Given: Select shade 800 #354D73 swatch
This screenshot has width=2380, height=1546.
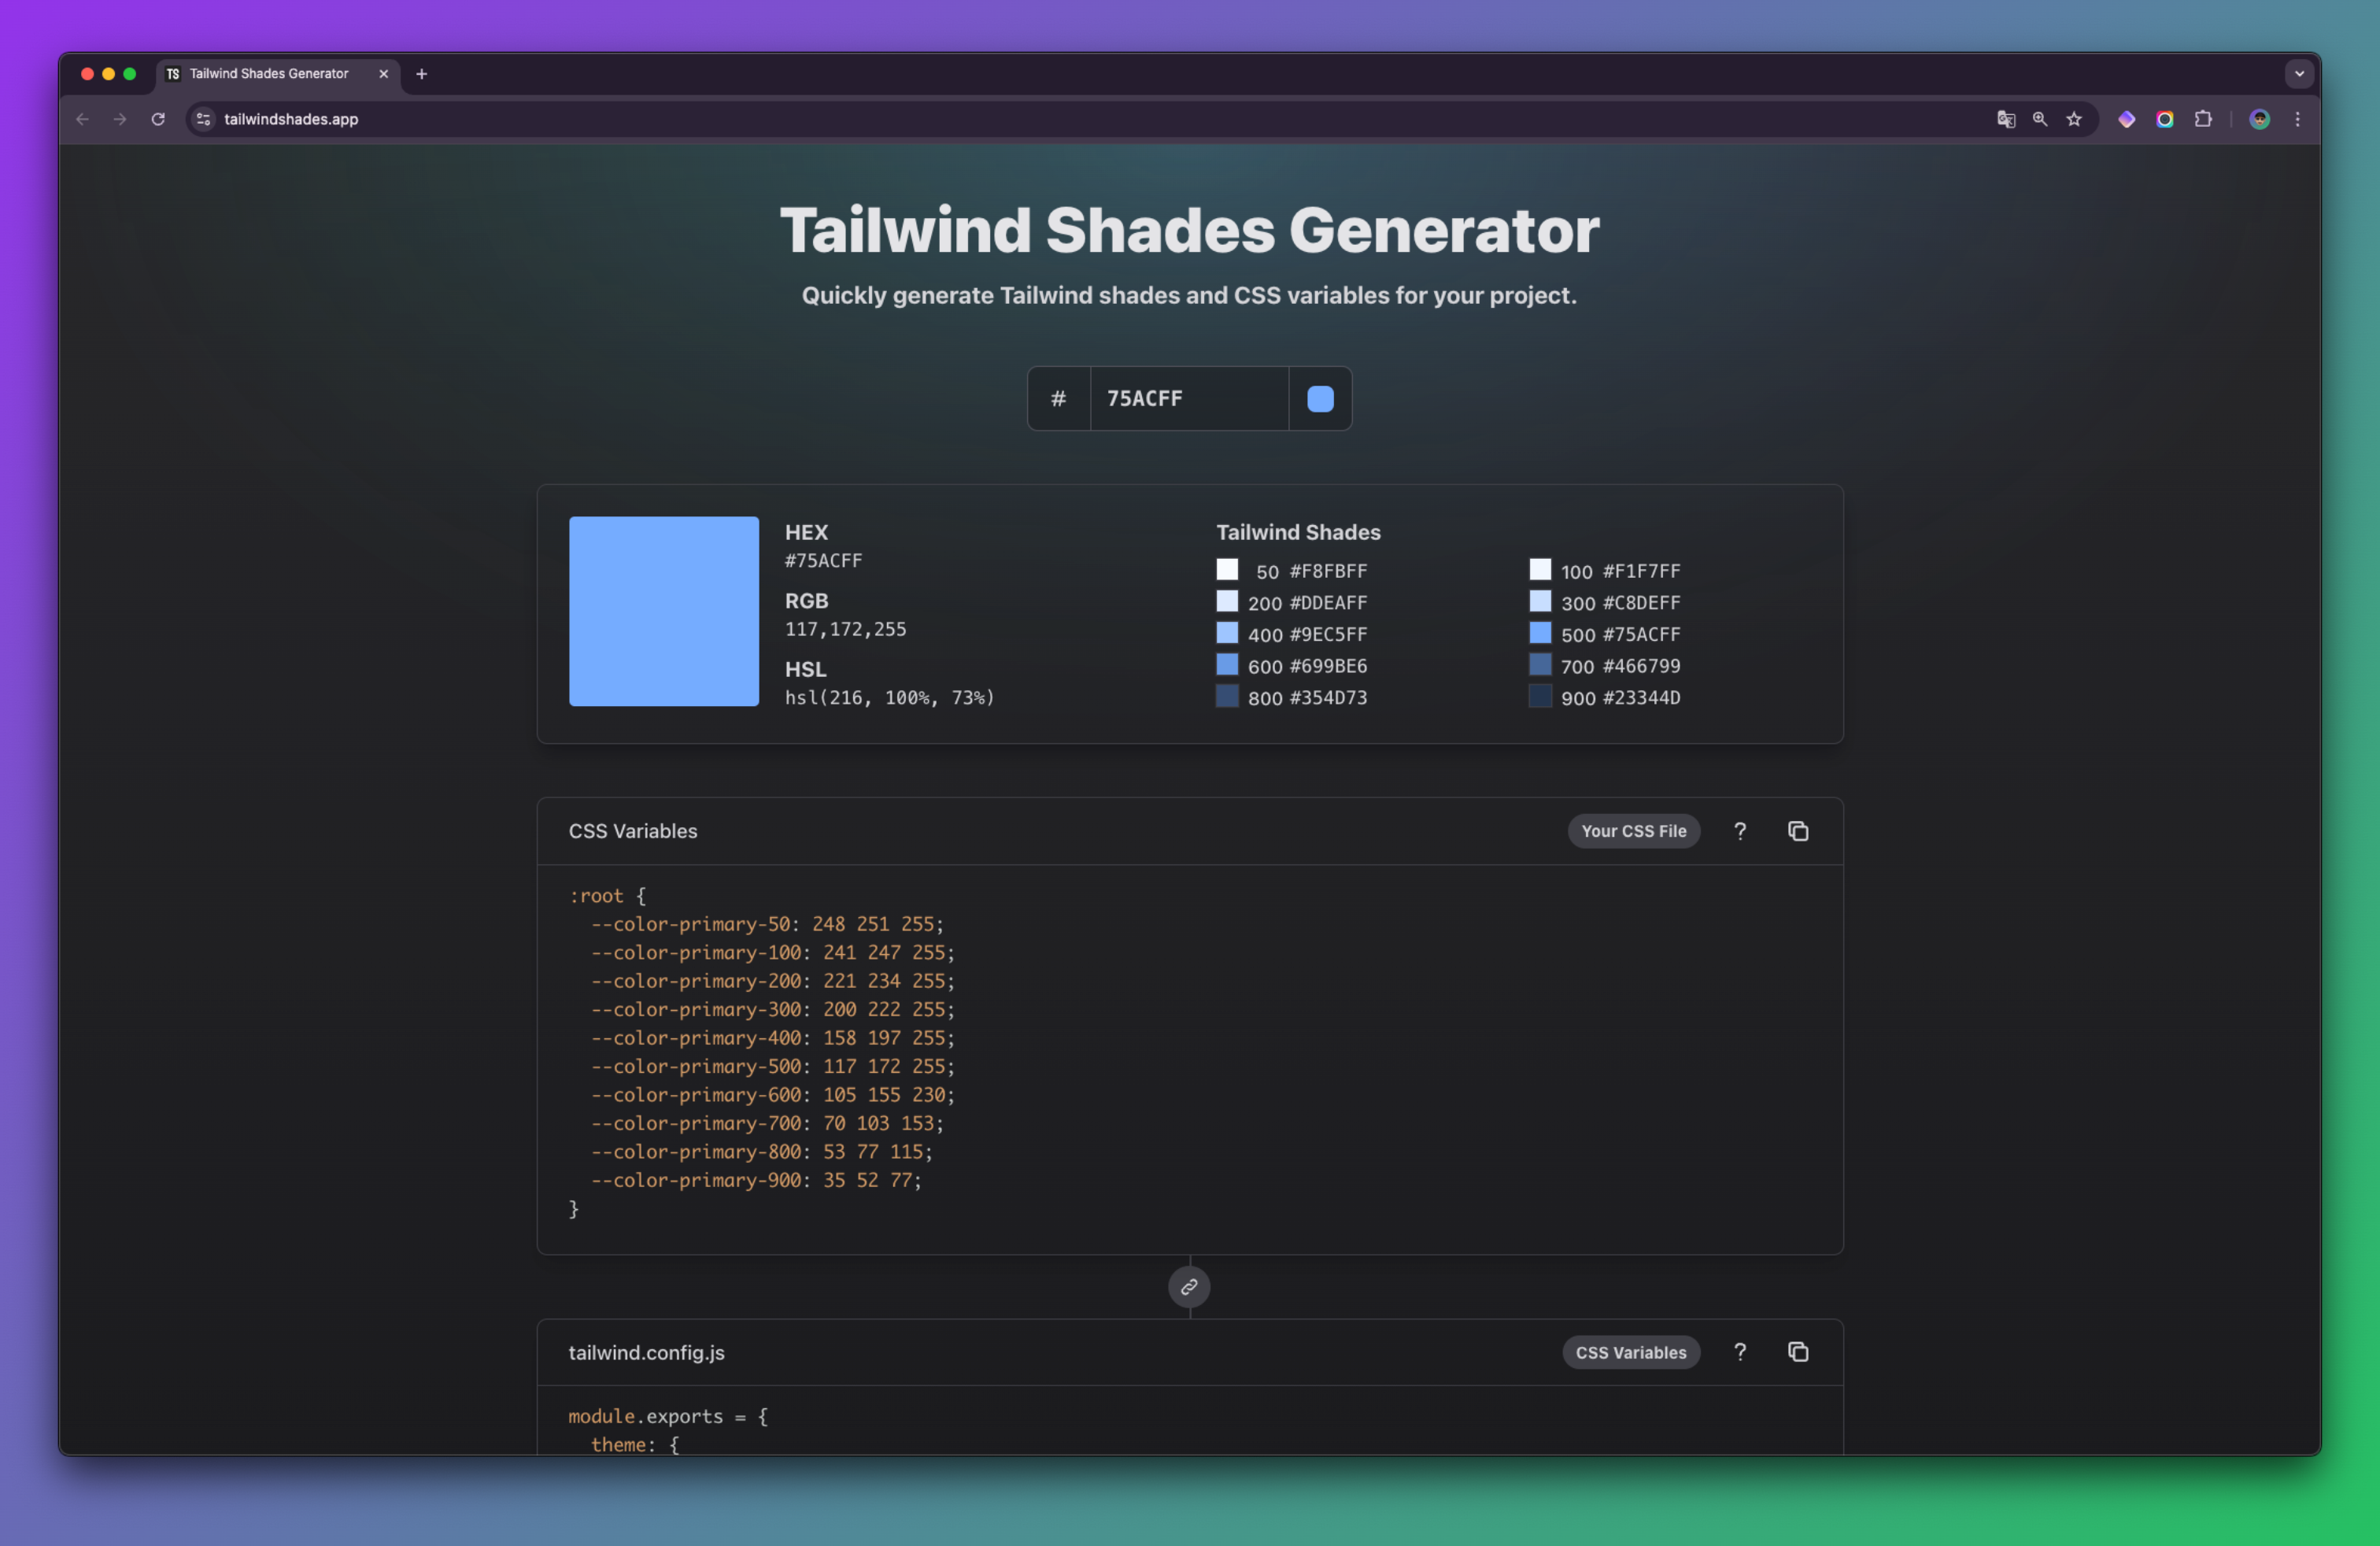Looking at the screenshot, I should pyautogui.click(x=1227, y=696).
